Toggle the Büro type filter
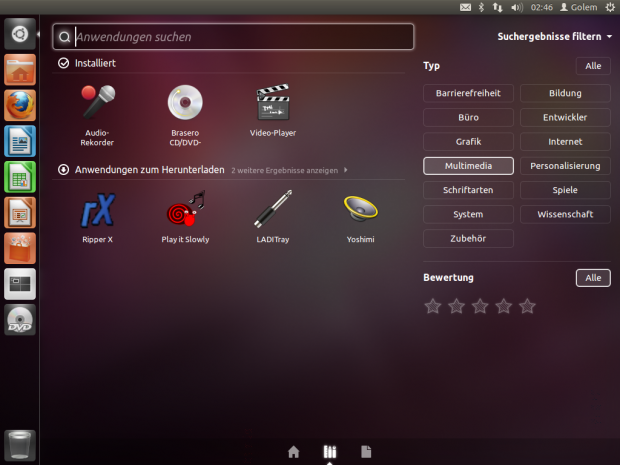 coord(468,117)
